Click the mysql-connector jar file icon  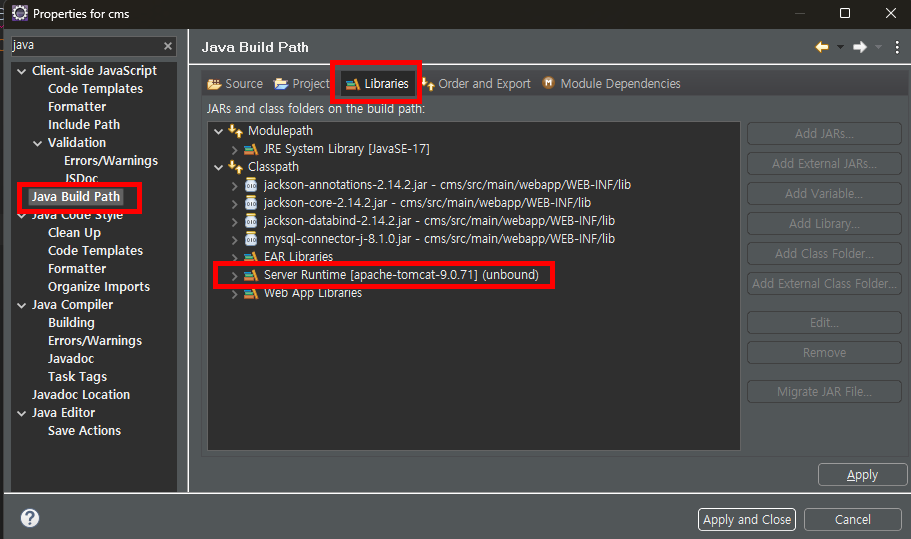[251, 239]
